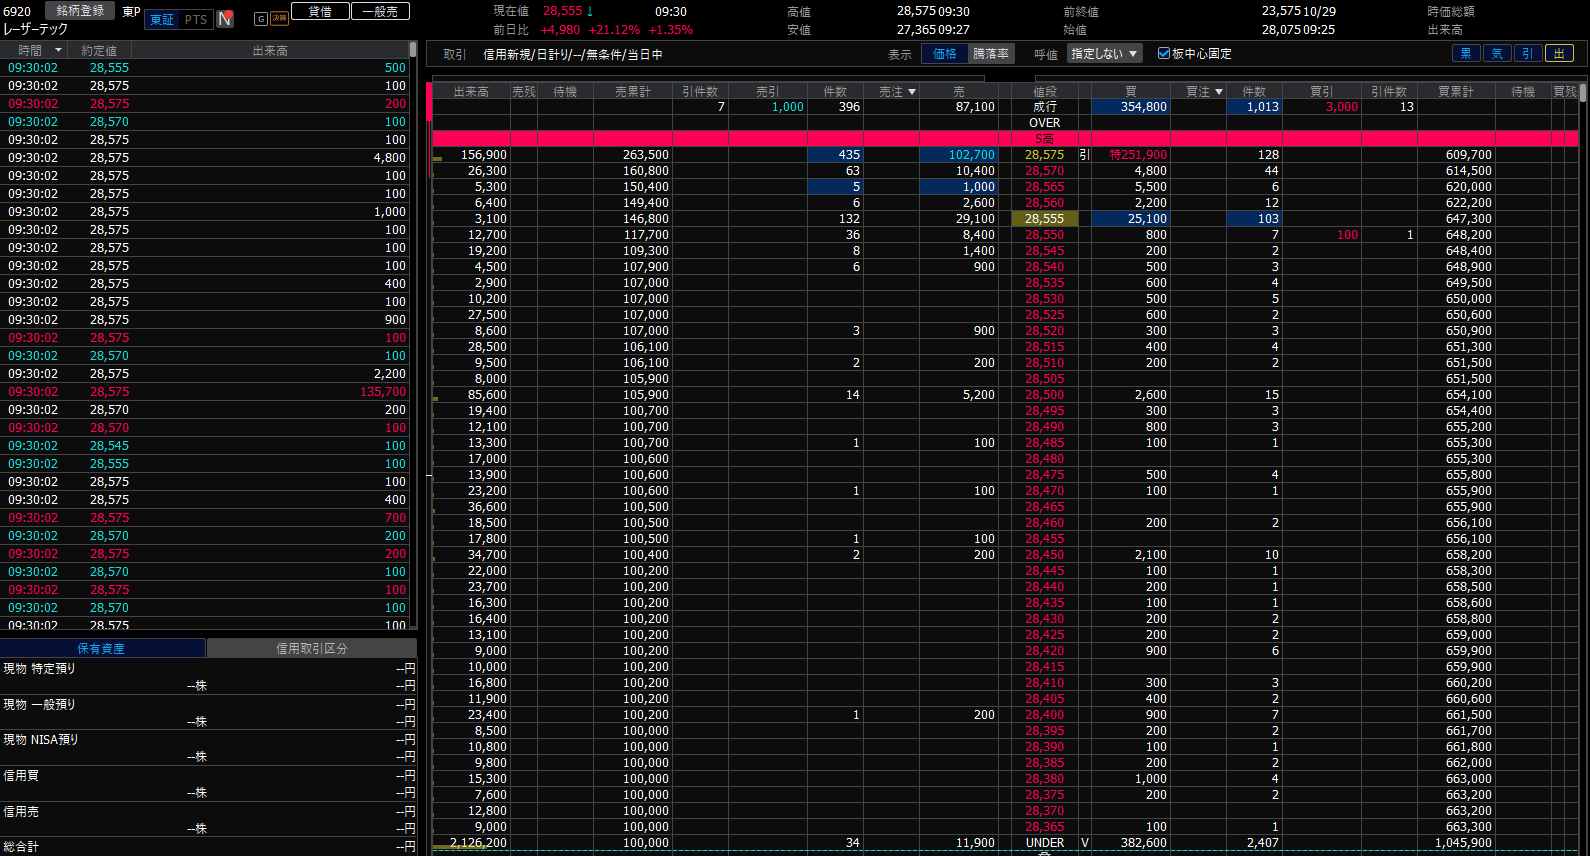Toggle the 引 closing-order column button

point(1527,54)
